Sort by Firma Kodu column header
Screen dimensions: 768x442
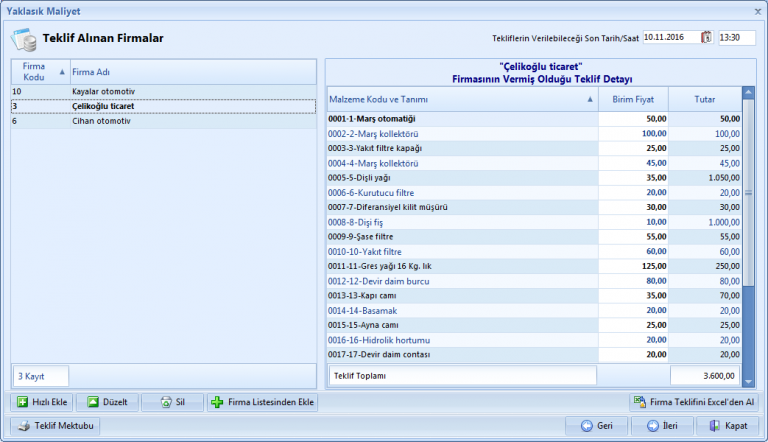click(x=39, y=71)
